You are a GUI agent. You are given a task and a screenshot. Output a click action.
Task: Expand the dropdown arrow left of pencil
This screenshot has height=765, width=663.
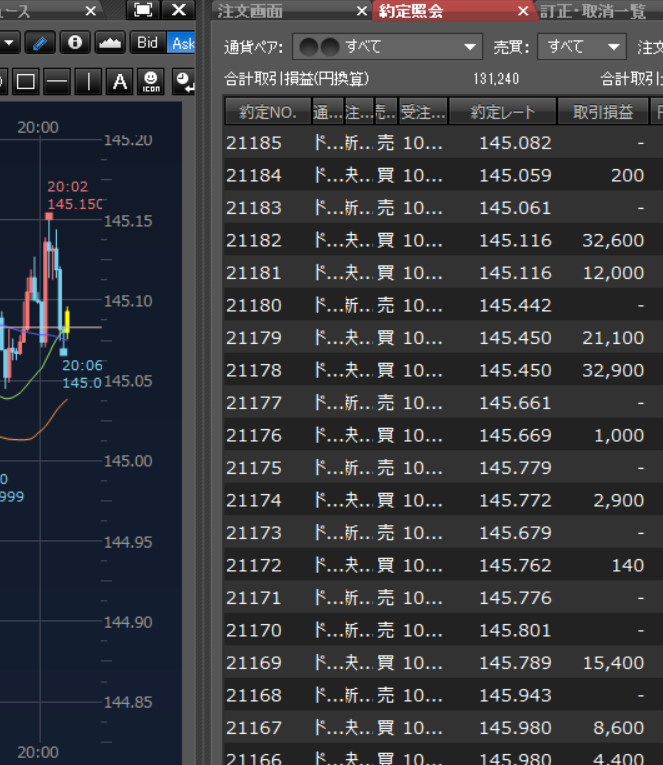(x=8, y=43)
